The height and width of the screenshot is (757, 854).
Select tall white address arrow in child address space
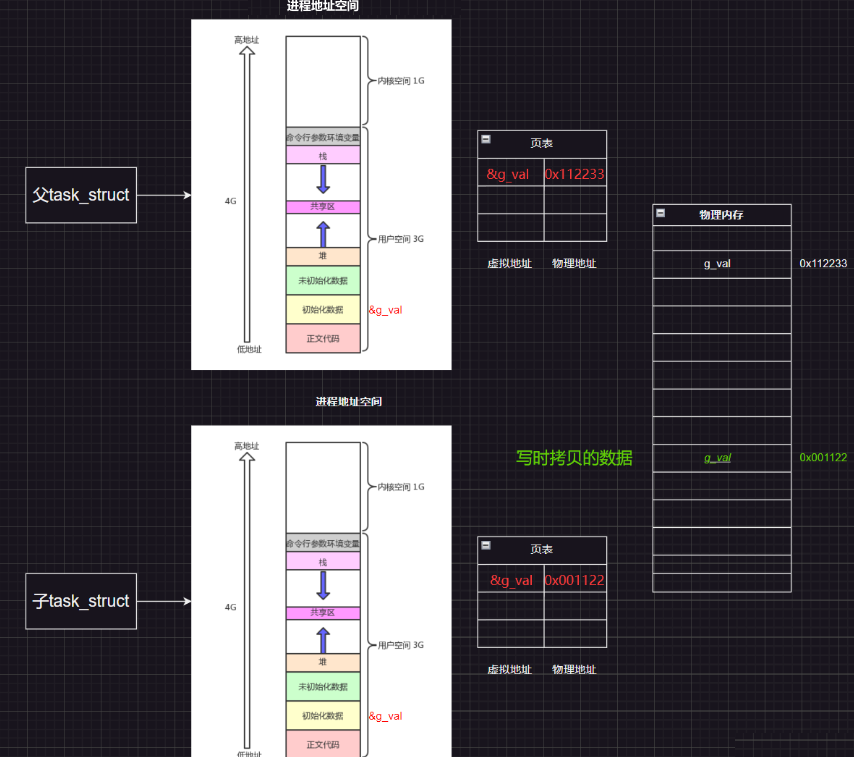click(247, 601)
